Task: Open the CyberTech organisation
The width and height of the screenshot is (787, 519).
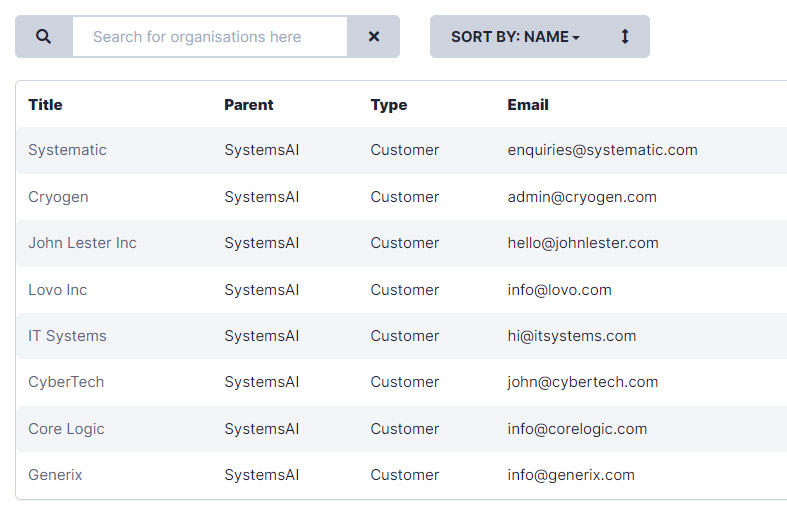Action: (66, 382)
